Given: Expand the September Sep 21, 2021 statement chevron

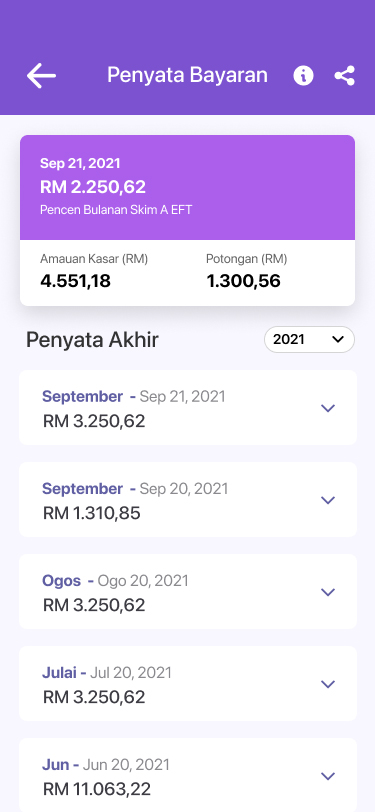Looking at the screenshot, I should pyautogui.click(x=328, y=408).
